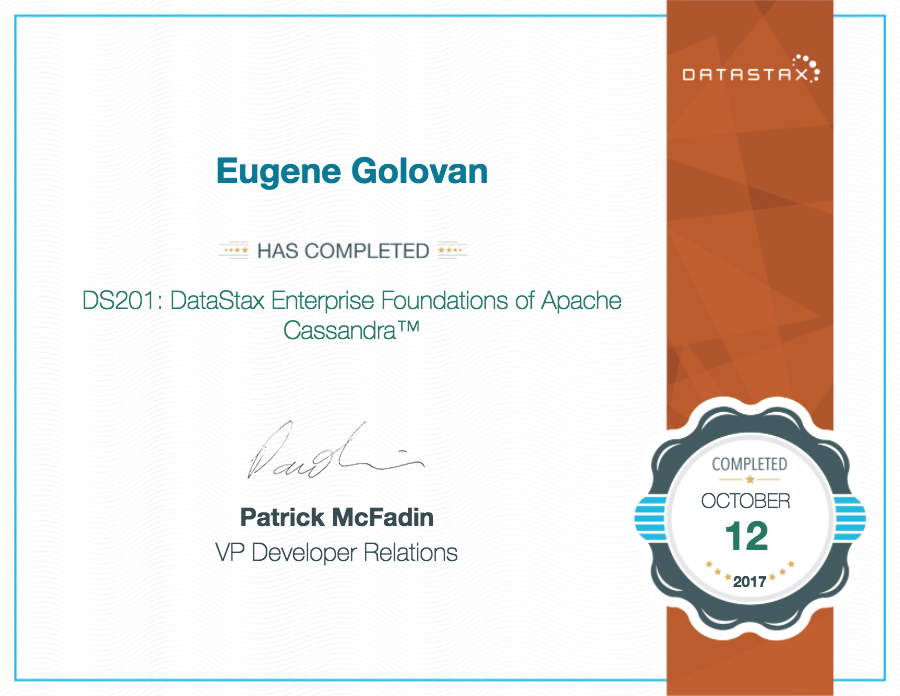This screenshot has height=696, width=900.
Task: Click COMPLETED text in the badge
Action: pyautogui.click(x=750, y=464)
